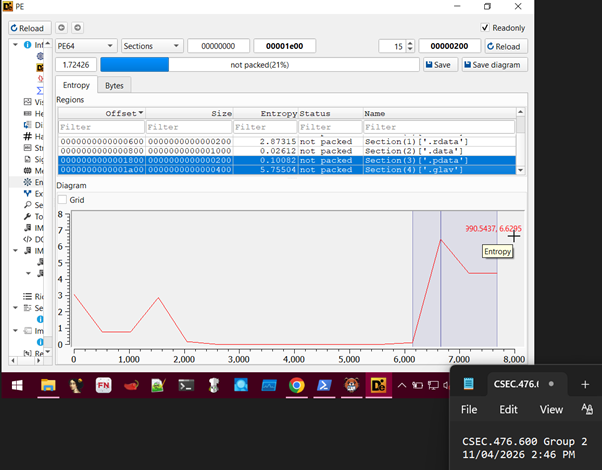Image resolution: width=602 pixels, height=470 pixels.
Task: Open Google Chrome from the taskbar
Action: coord(297,385)
